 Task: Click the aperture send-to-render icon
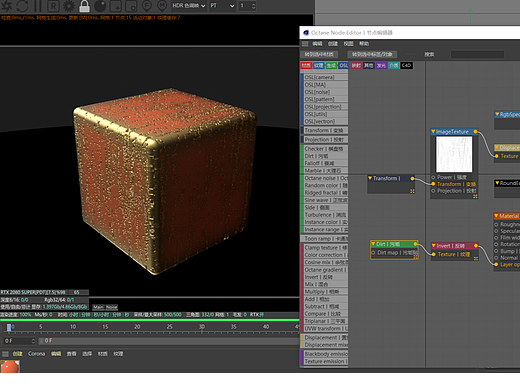pos(6,6)
